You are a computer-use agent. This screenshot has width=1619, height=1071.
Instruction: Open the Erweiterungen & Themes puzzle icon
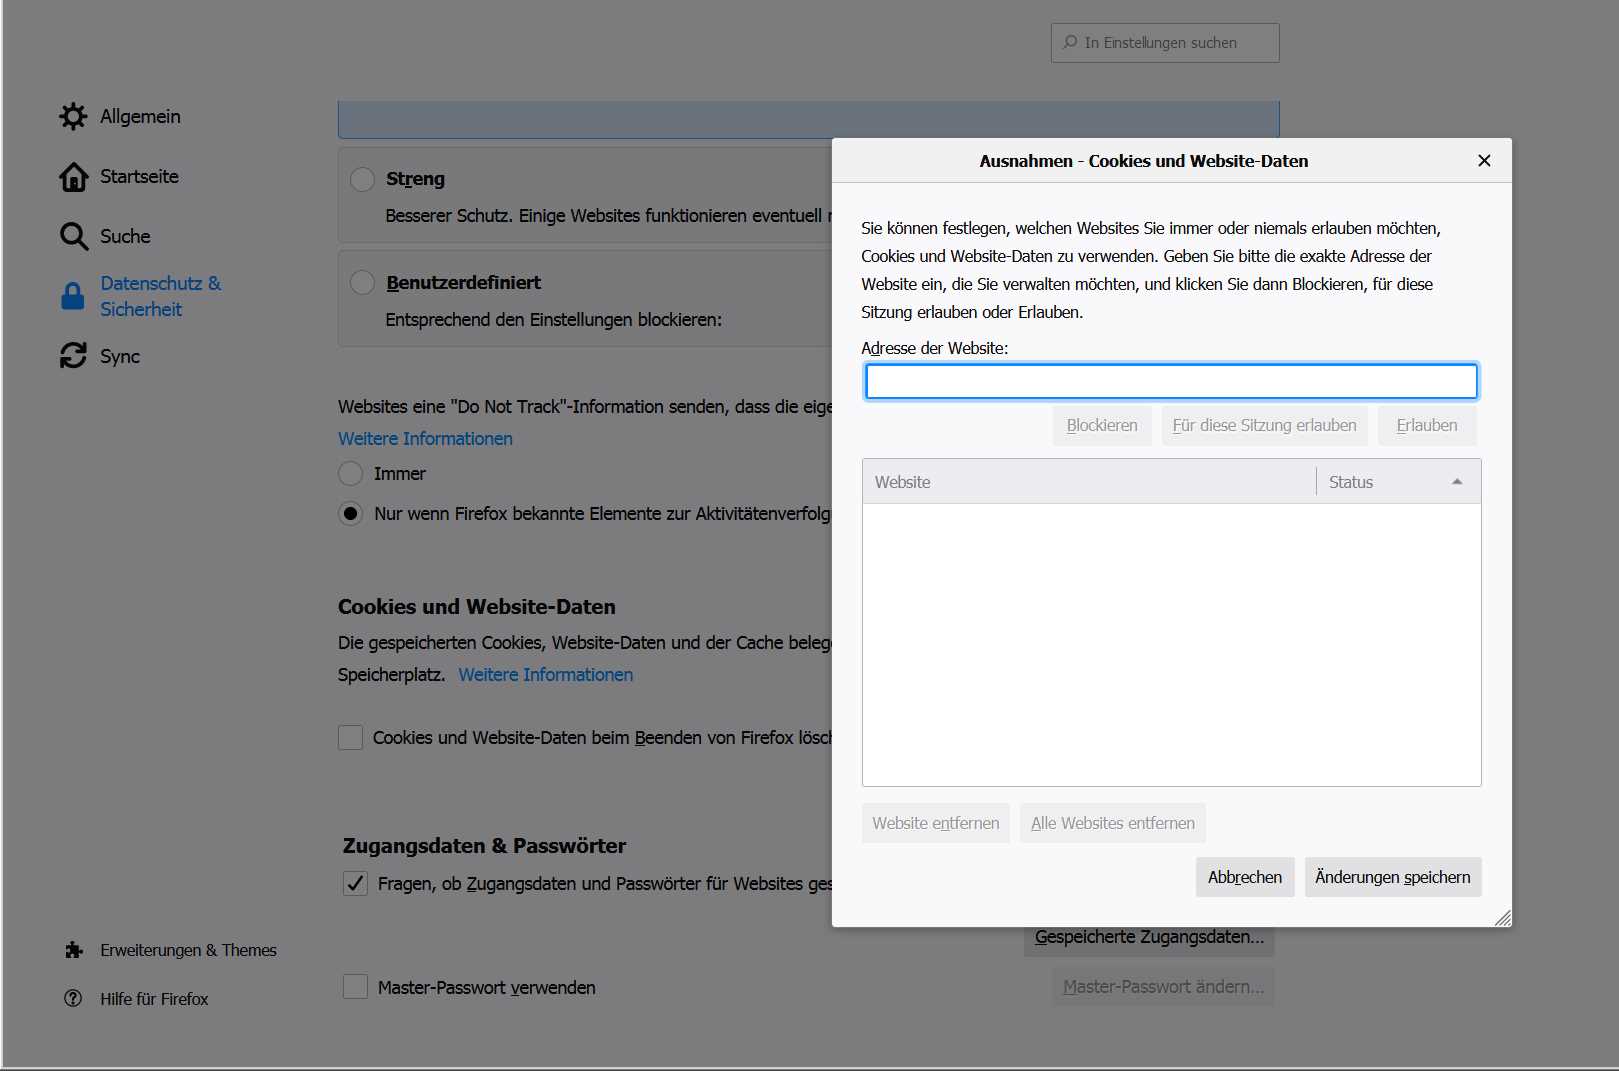pyautogui.click(x=73, y=950)
